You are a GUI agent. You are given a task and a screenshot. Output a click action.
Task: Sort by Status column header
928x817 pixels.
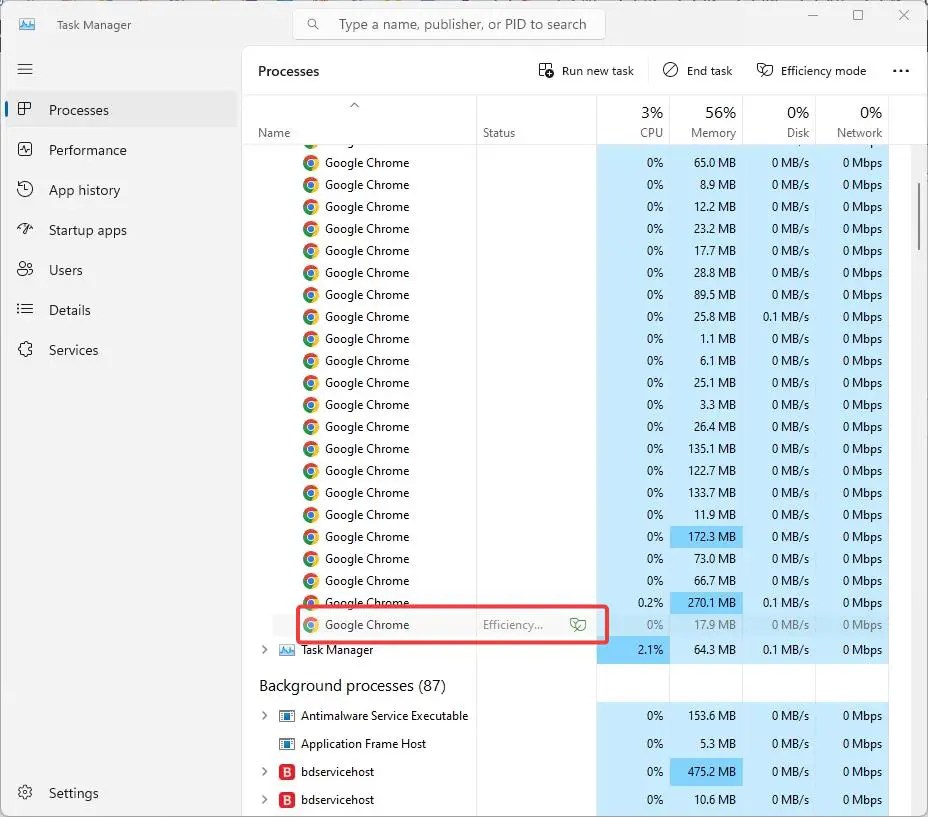[x=536, y=120]
